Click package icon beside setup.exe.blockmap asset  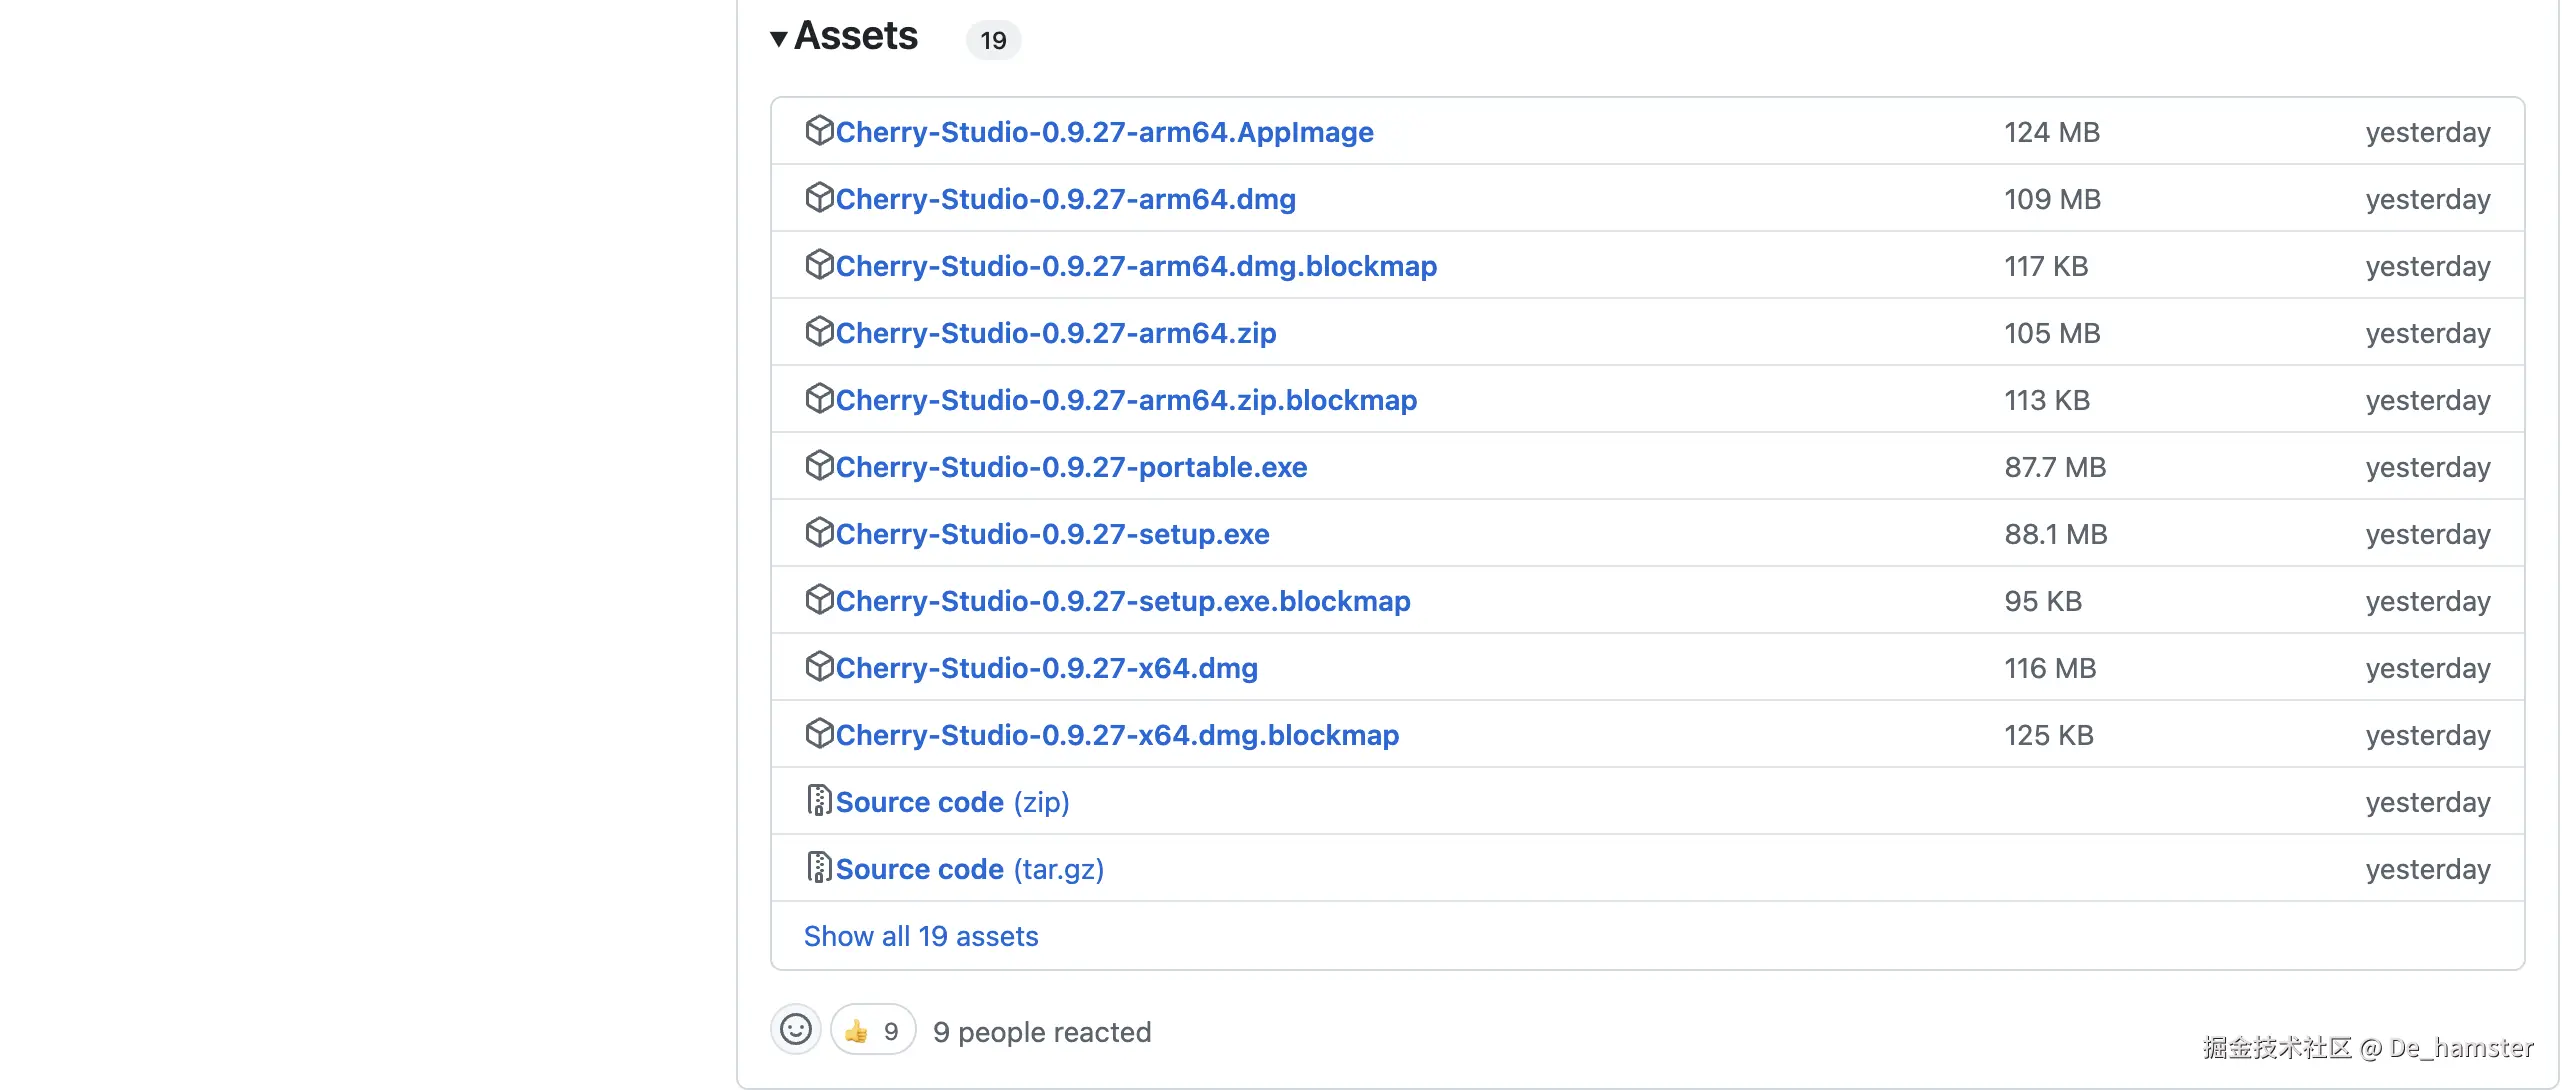[x=819, y=600]
